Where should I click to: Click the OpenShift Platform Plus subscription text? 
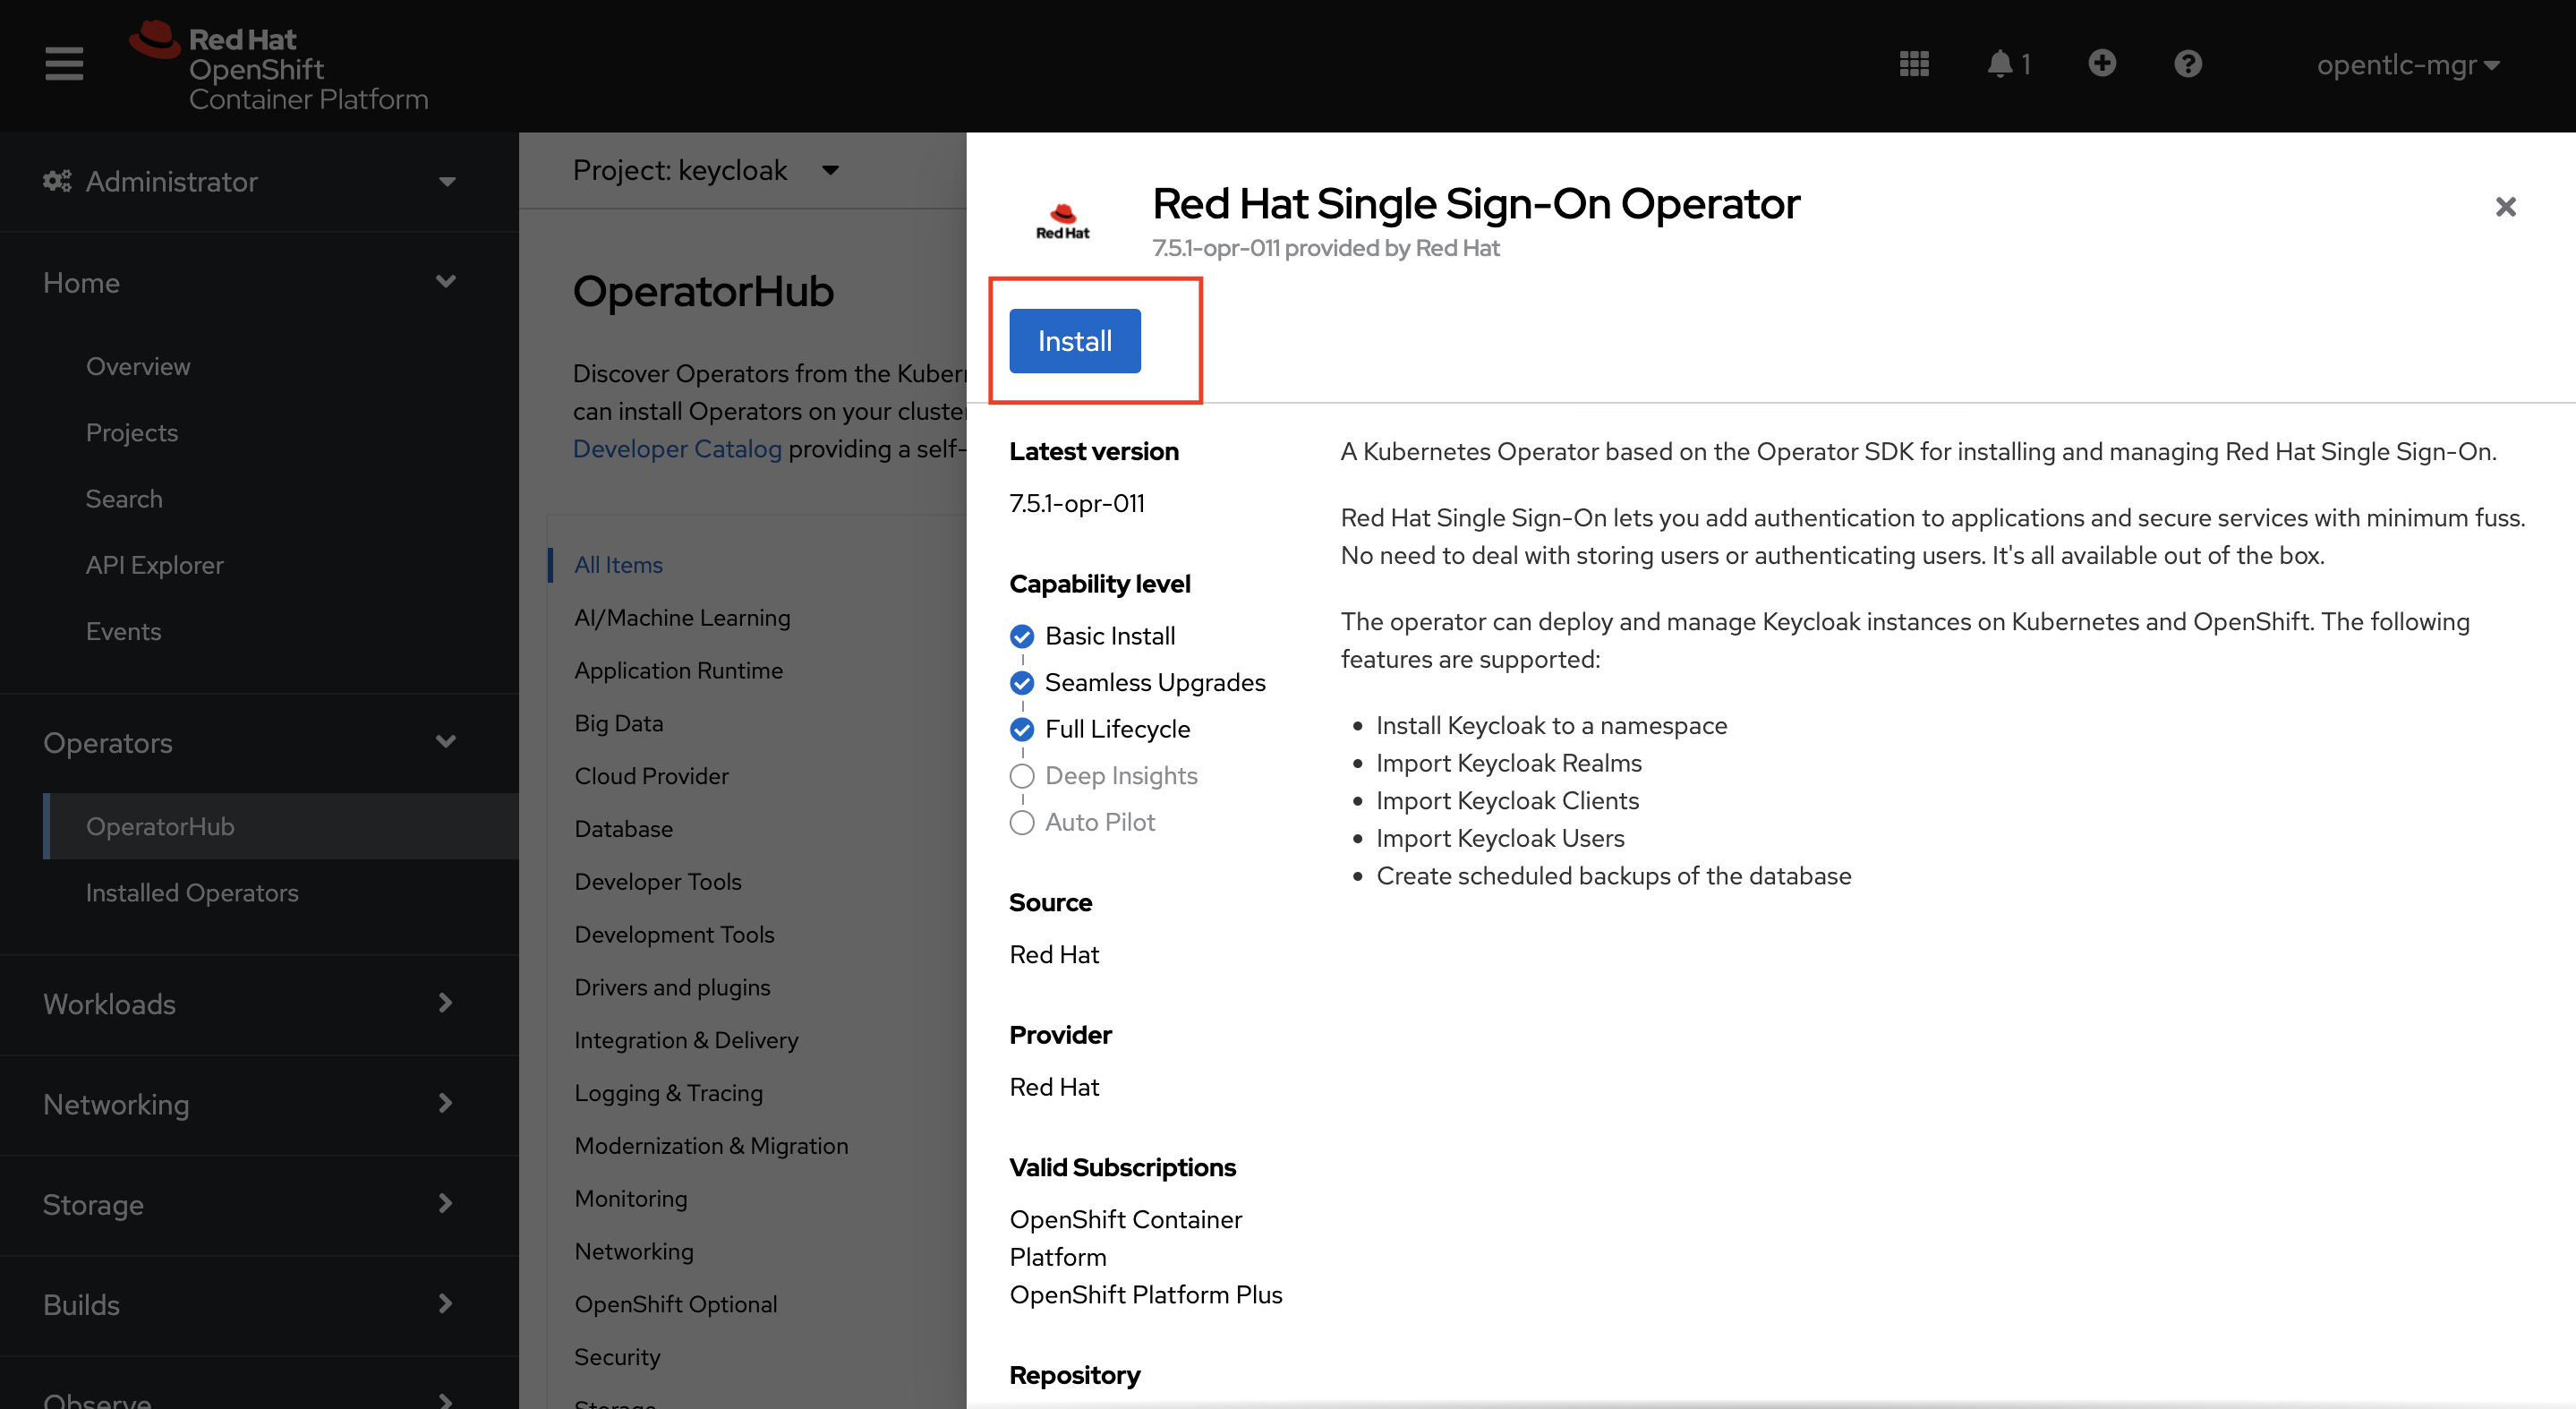point(1145,1295)
